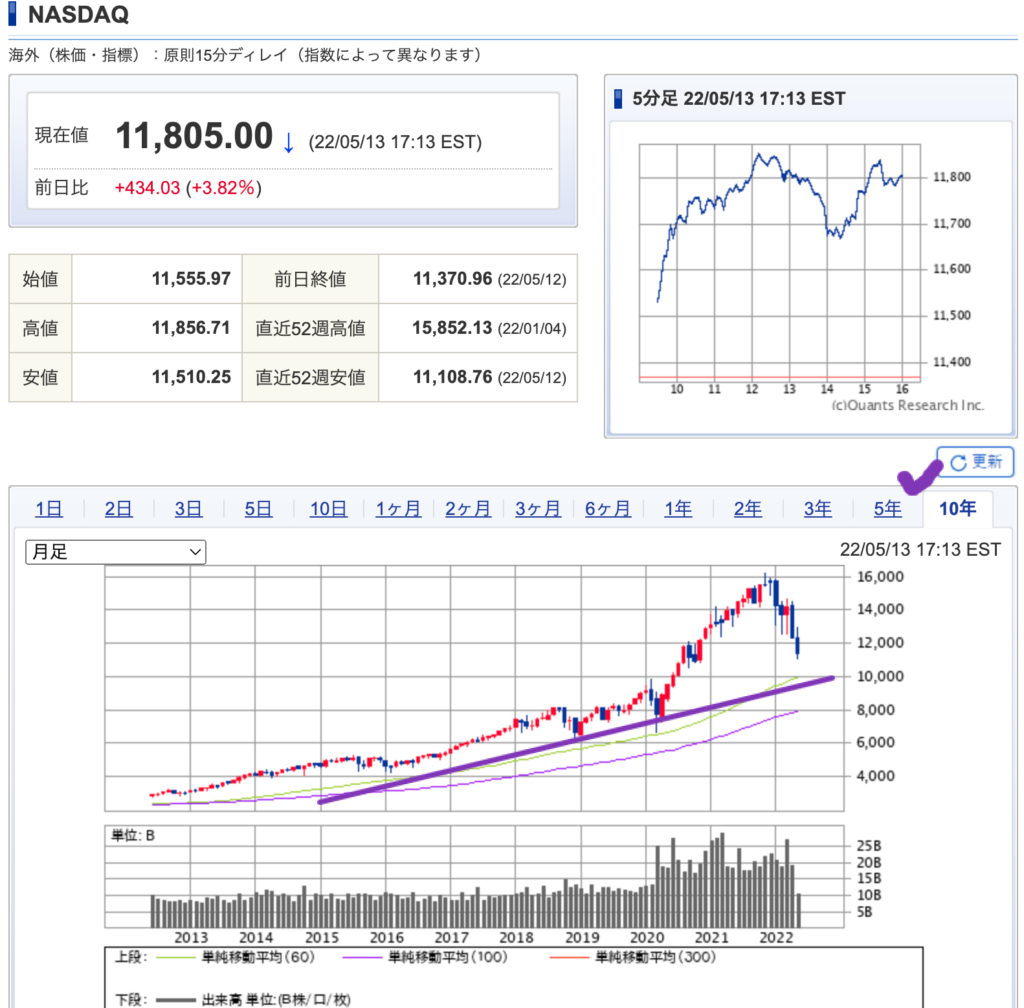Click the previous close 11,370.96
The height and width of the screenshot is (1008, 1024).
[x=452, y=279]
